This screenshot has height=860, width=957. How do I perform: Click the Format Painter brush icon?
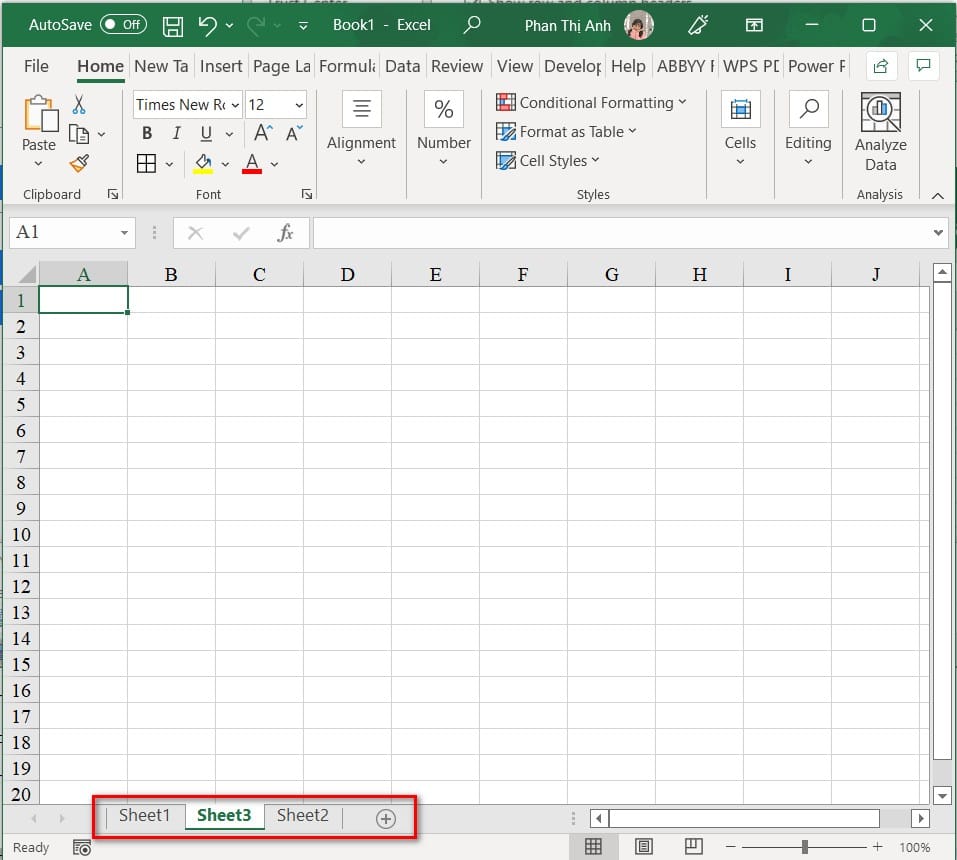tap(79, 163)
